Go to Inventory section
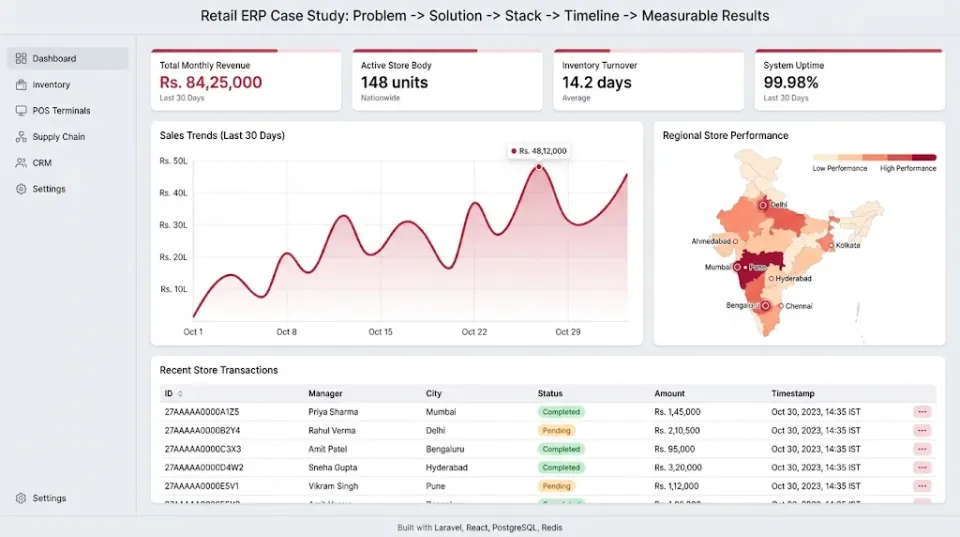This screenshot has height=537, width=960. (x=68, y=84)
